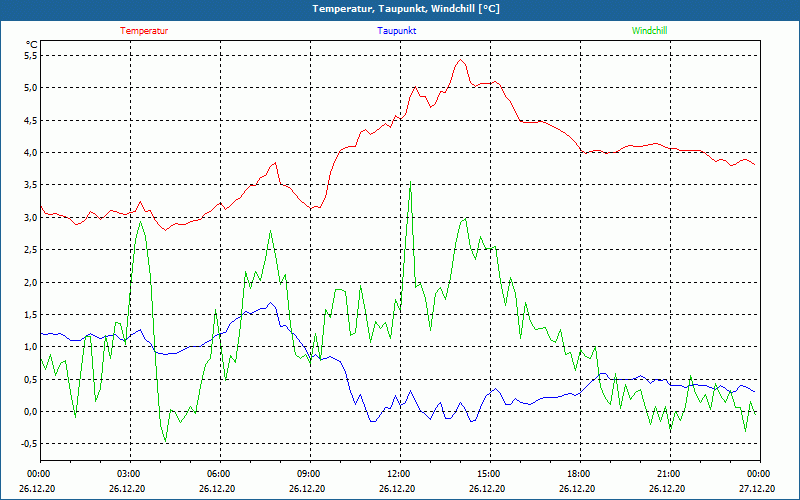Click the 2,5 y-axis value
The width and height of the screenshot is (800, 500).
tap(31, 249)
